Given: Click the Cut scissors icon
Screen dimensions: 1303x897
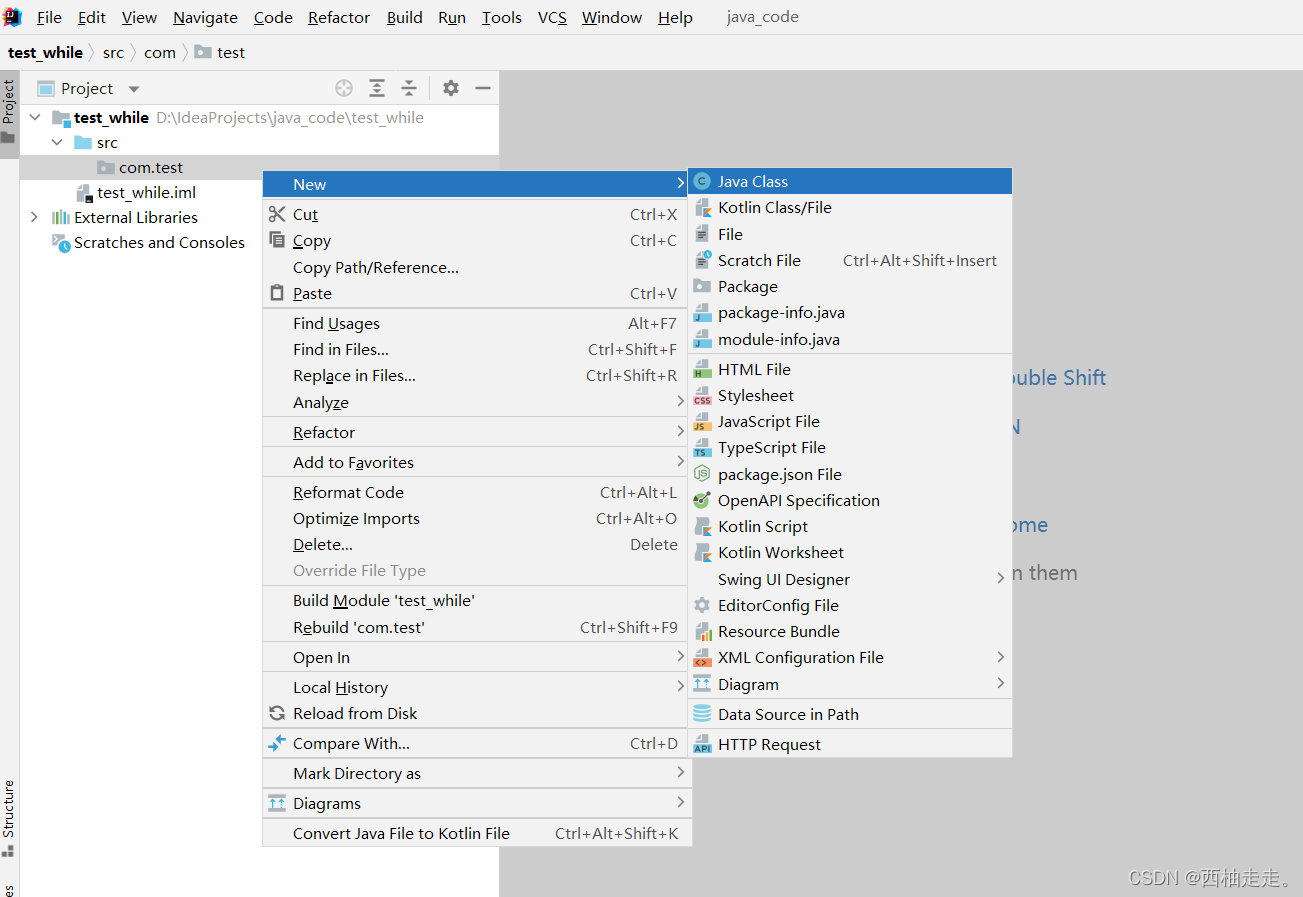Looking at the screenshot, I should coord(277,214).
